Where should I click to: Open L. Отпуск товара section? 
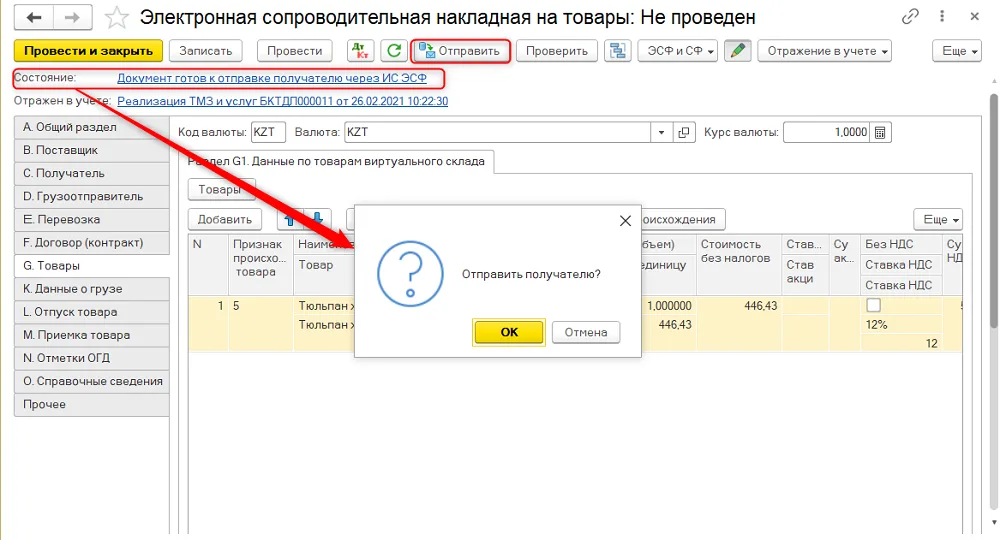click(92, 312)
